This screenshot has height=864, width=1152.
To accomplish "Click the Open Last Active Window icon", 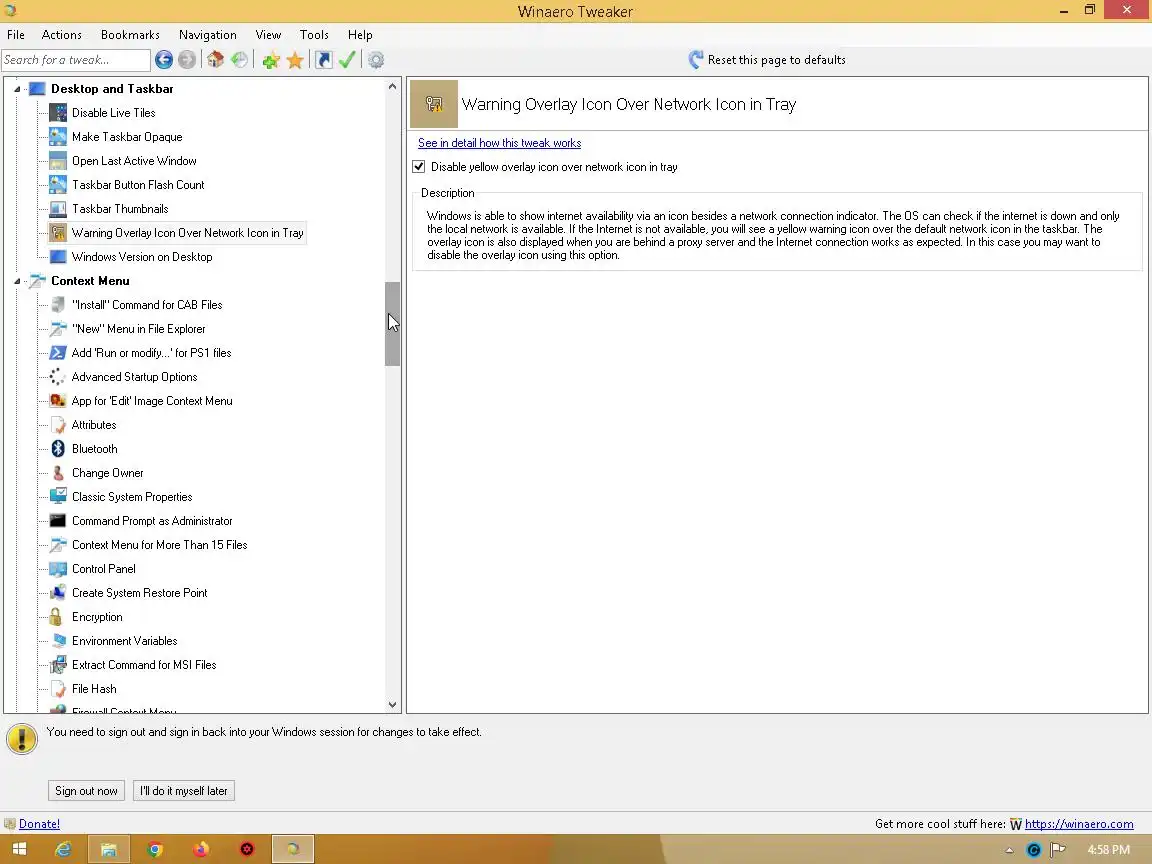I will coord(58,161).
